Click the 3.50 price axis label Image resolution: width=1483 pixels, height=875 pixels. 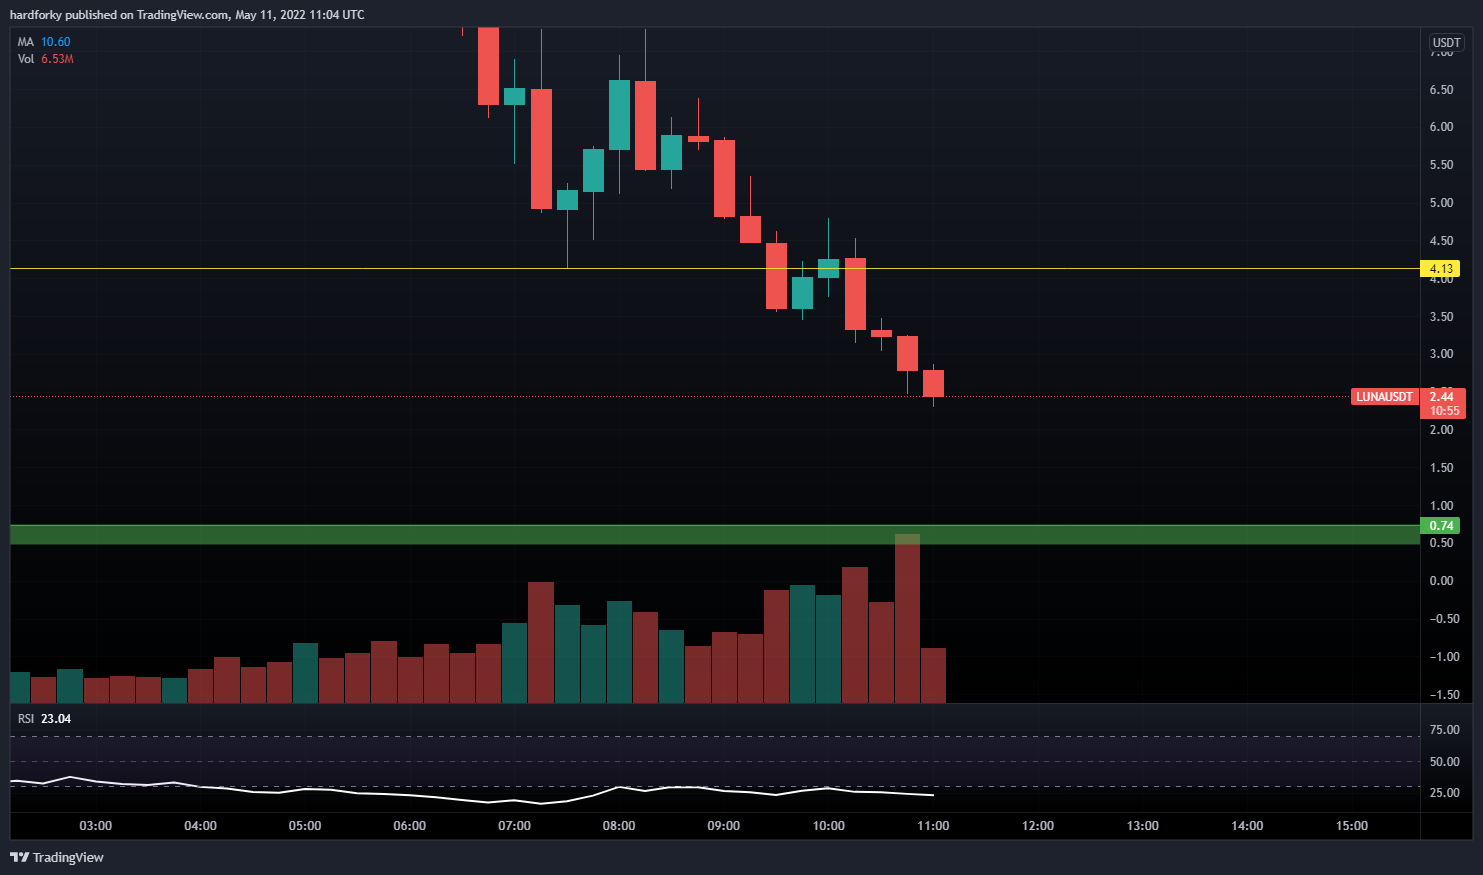tap(1441, 317)
